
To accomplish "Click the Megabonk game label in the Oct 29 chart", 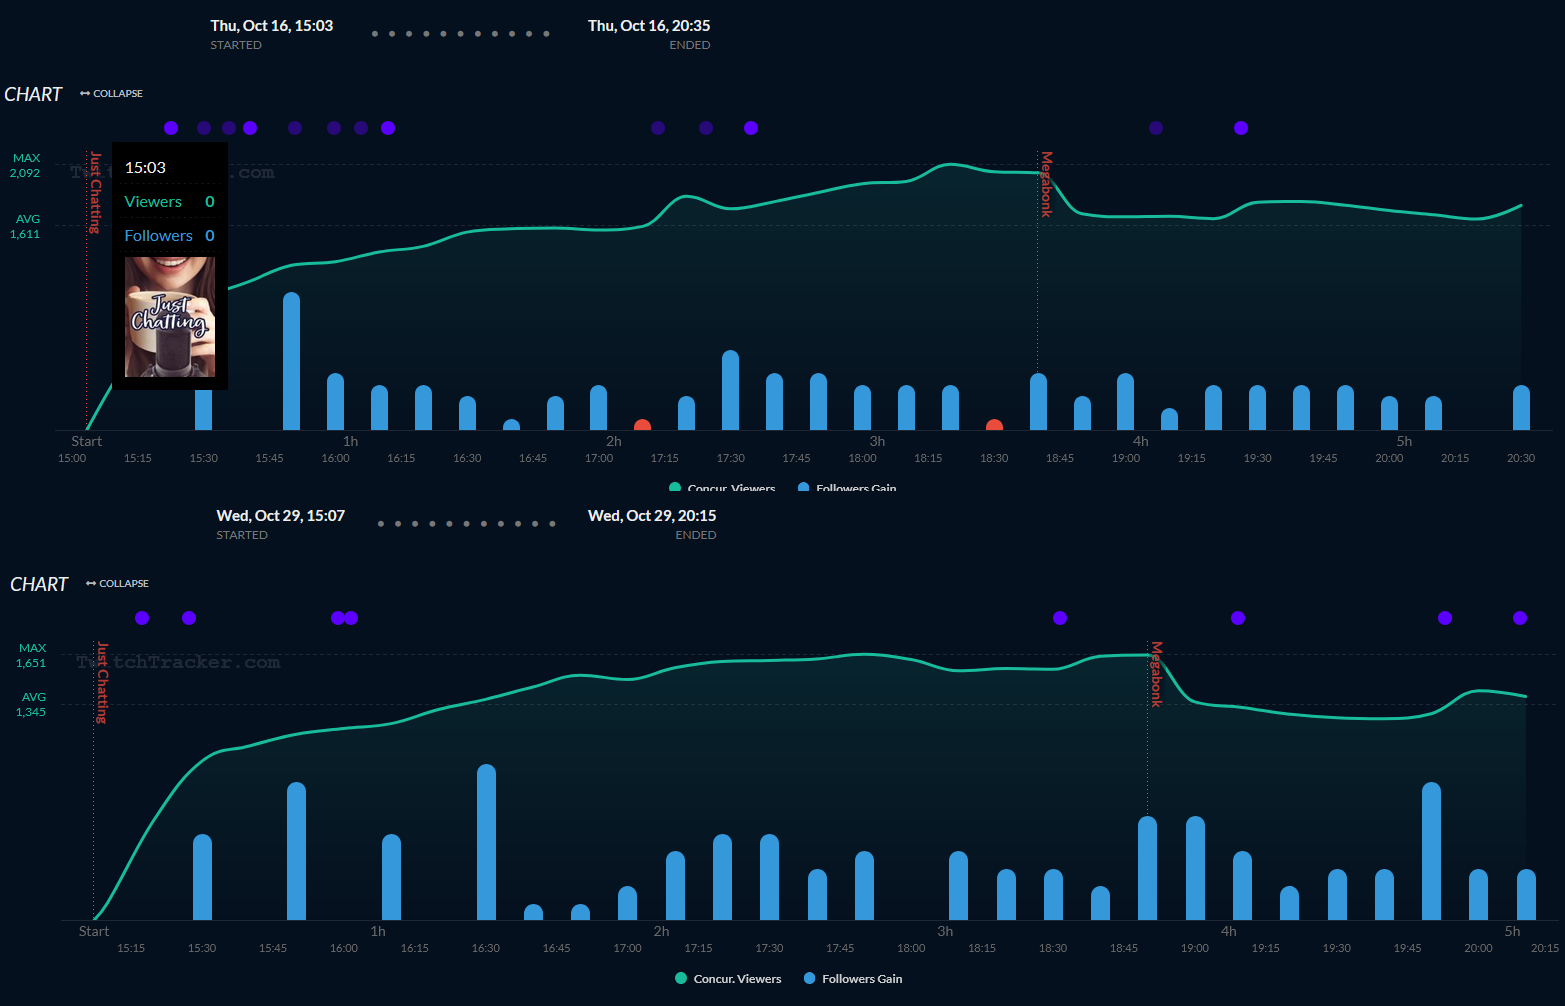I will [1156, 674].
